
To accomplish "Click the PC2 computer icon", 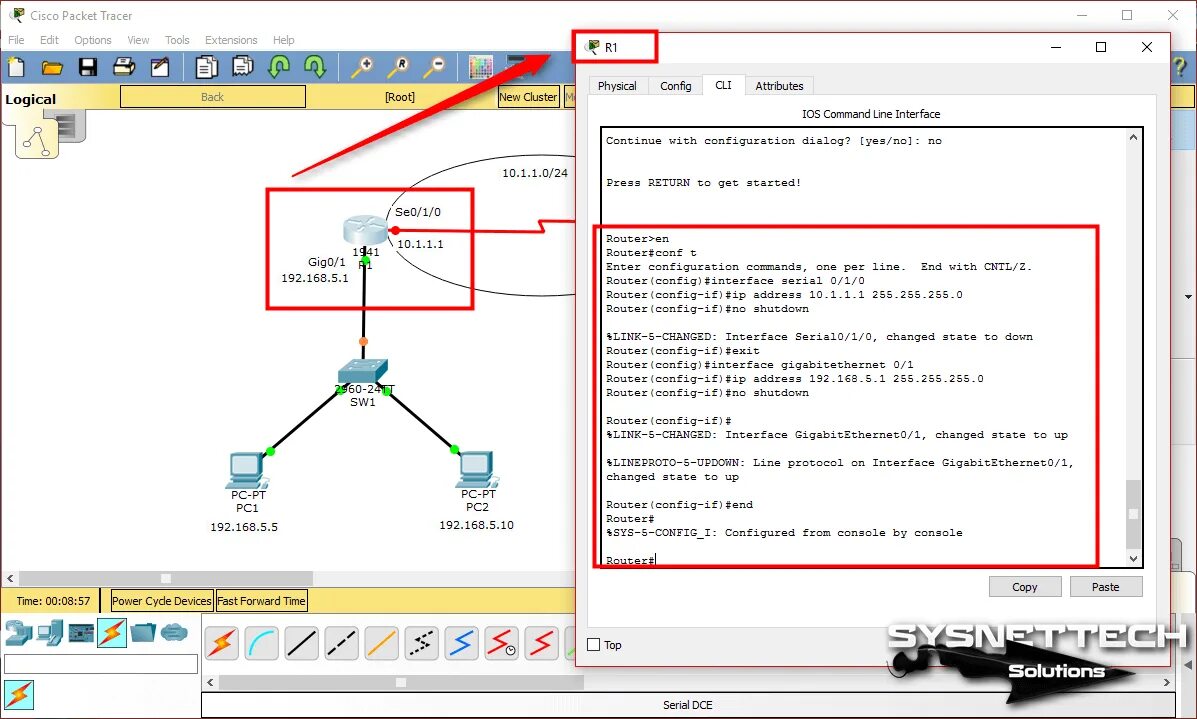I will 477,469.
